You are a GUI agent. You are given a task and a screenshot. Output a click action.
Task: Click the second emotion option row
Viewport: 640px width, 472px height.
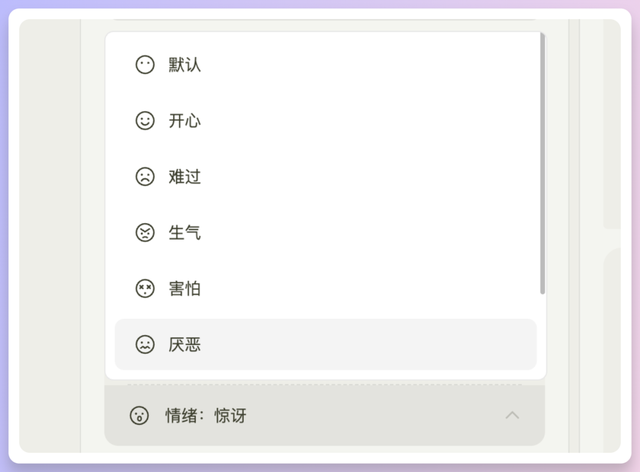coord(325,121)
